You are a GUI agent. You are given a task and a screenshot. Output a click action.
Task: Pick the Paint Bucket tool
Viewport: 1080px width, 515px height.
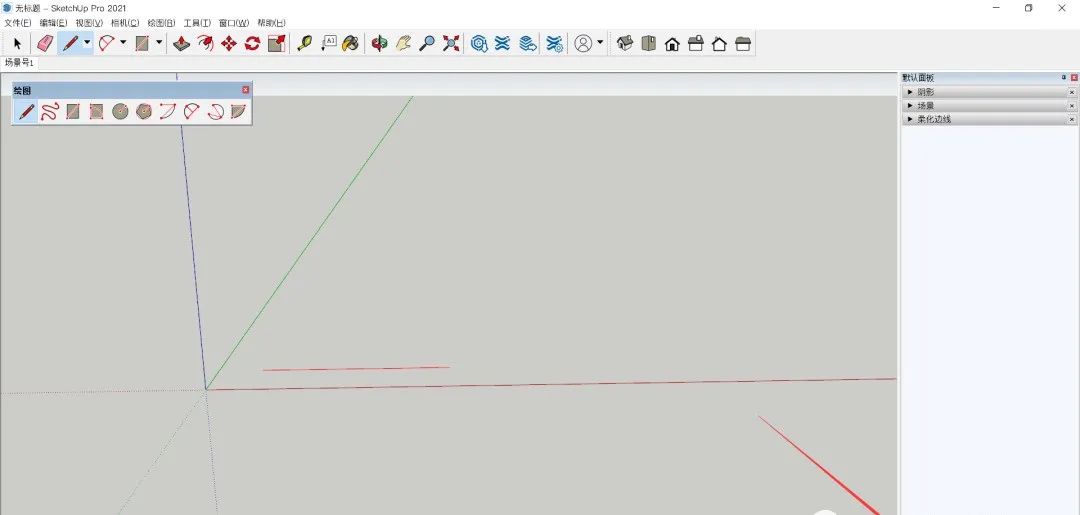(351, 44)
